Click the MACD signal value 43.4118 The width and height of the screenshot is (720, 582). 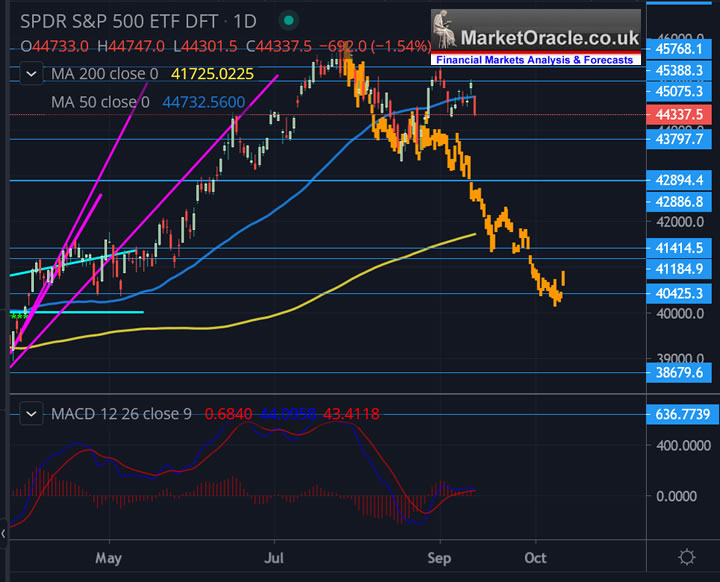point(351,414)
